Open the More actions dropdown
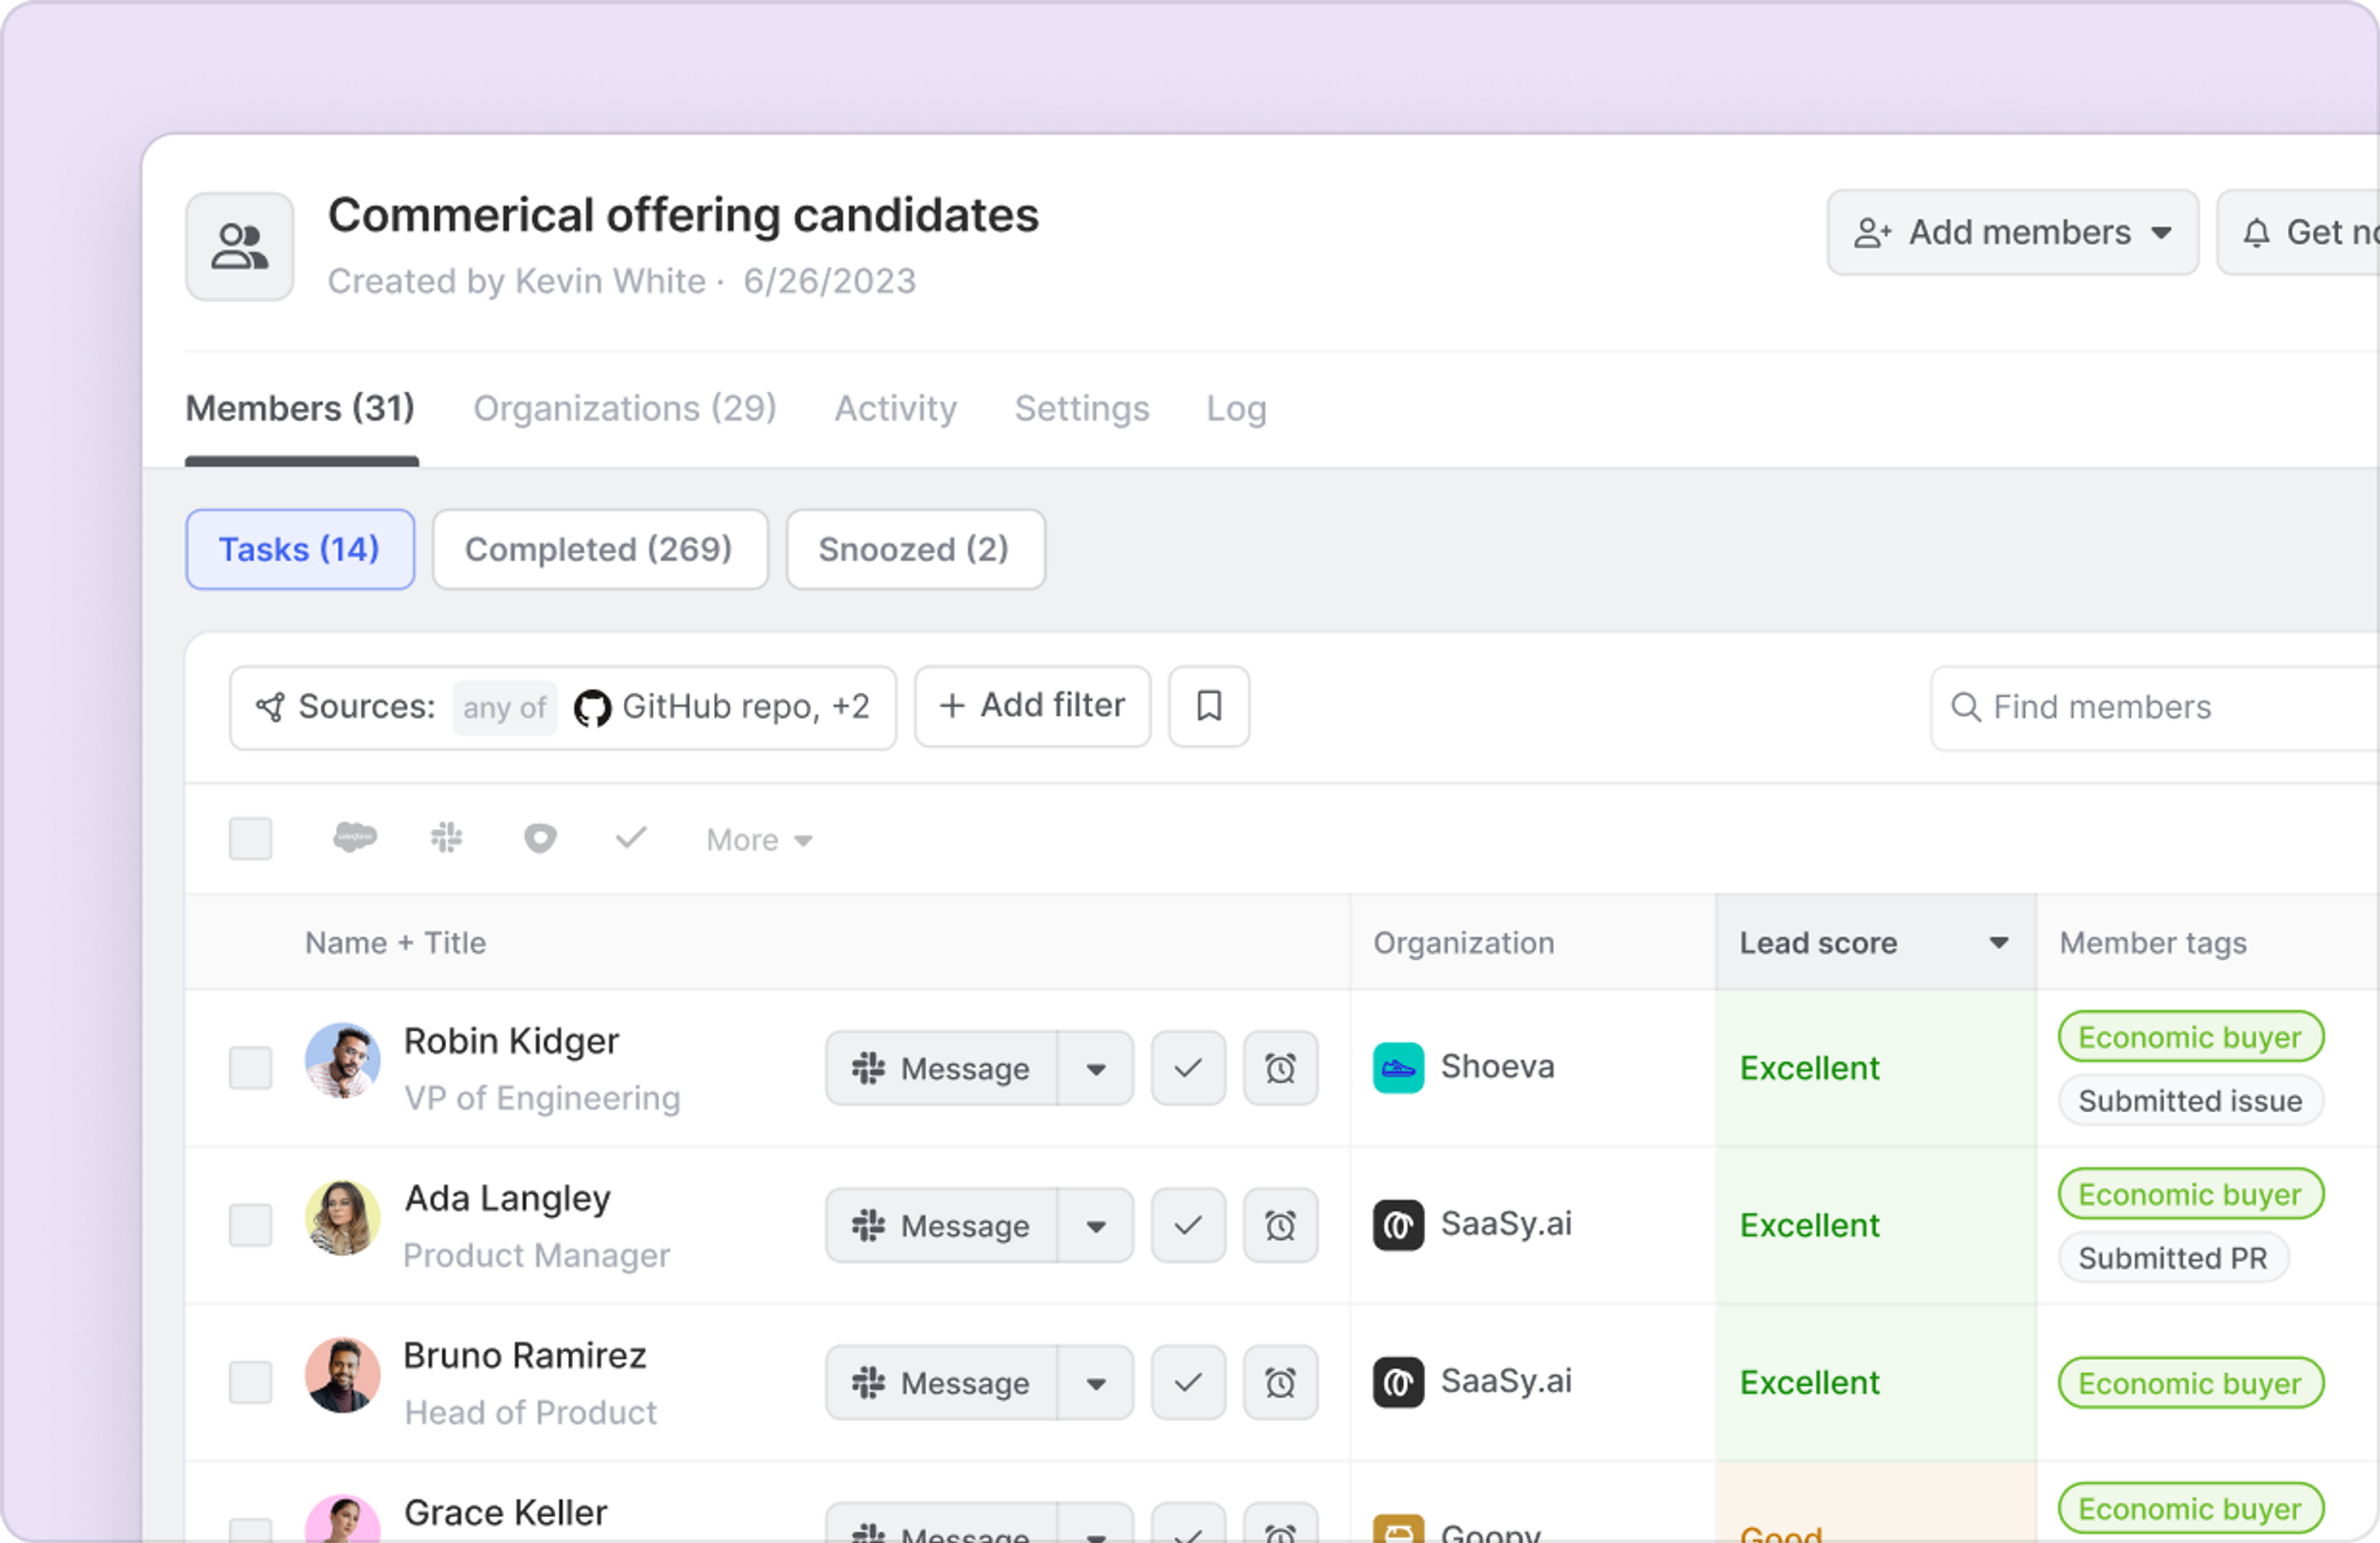The height and width of the screenshot is (1543, 2380). click(759, 840)
